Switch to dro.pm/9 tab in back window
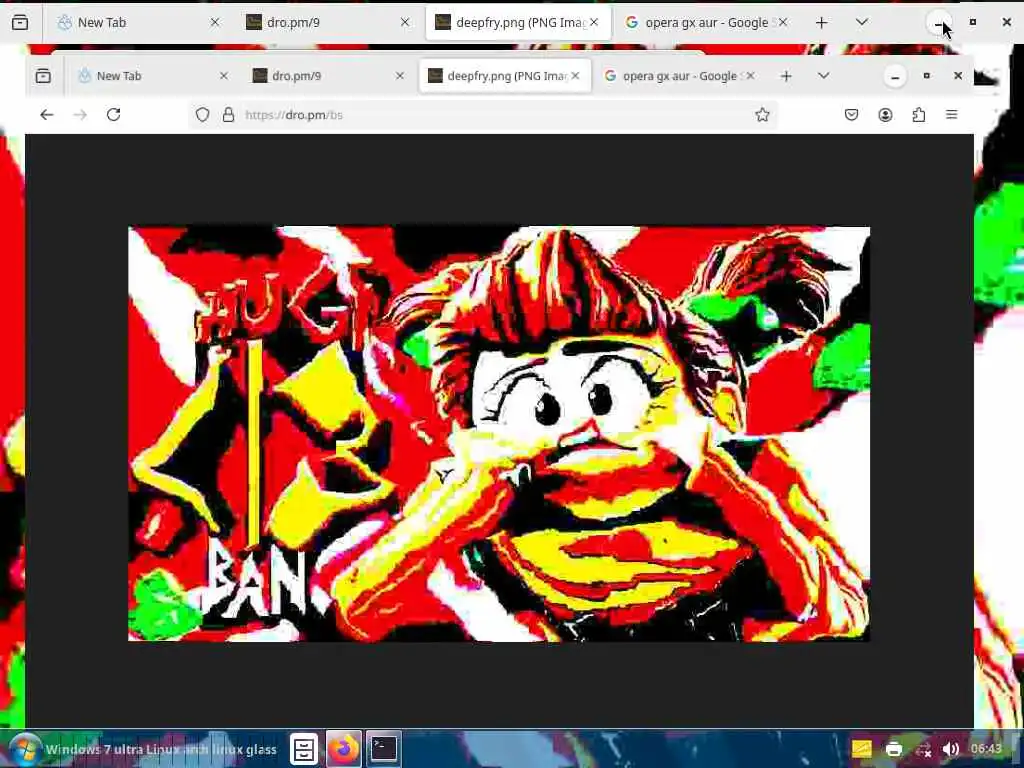The height and width of the screenshot is (768, 1024). pyautogui.click(x=329, y=22)
